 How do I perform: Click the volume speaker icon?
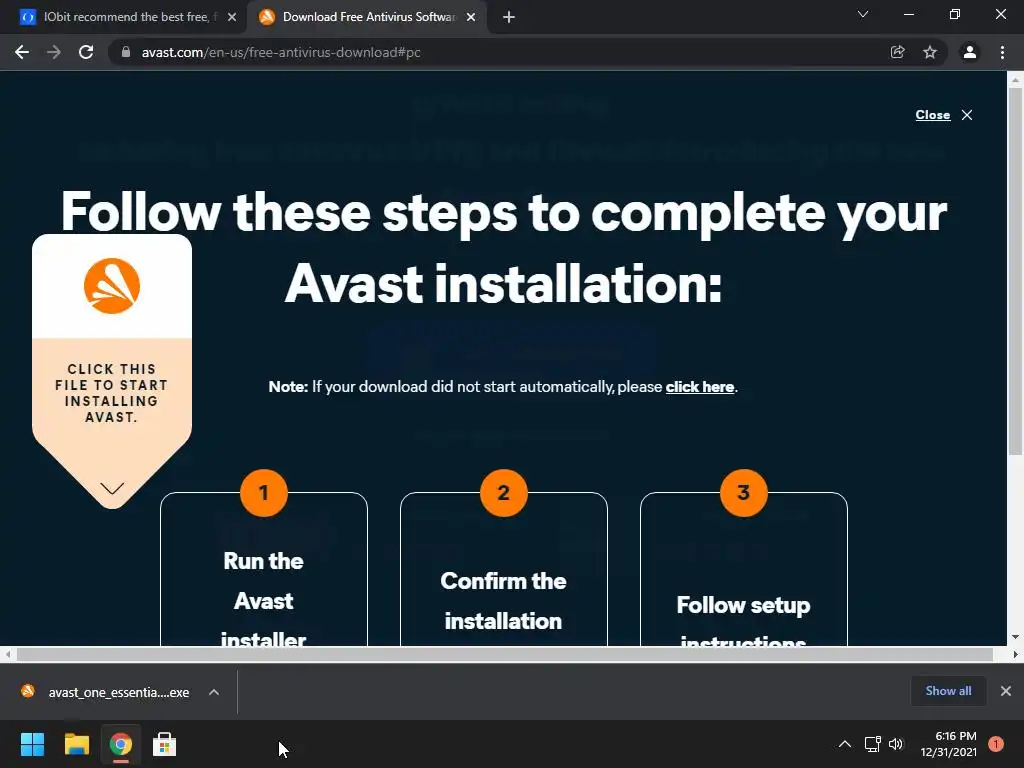click(x=896, y=744)
